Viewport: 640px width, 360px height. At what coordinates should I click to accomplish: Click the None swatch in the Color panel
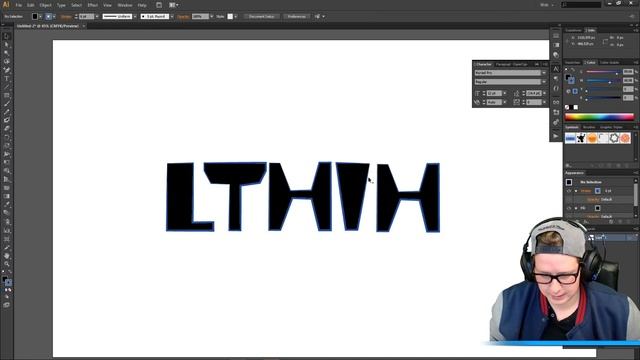point(567,107)
